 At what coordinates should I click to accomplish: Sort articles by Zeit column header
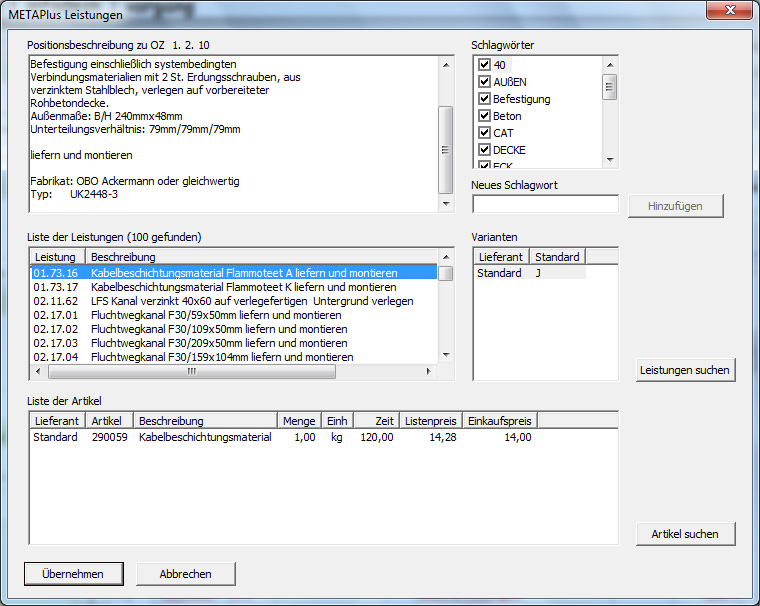377,421
